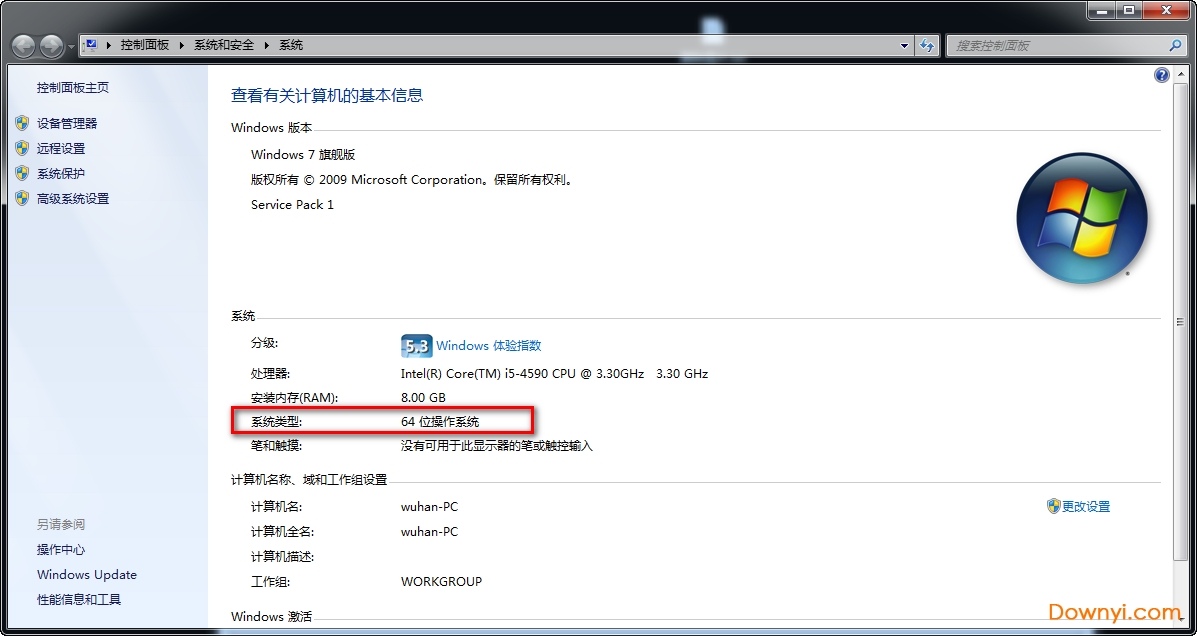Image resolution: width=1197 pixels, height=636 pixels.
Task: Click the Windows logo image
Action: pyautogui.click(x=1082, y=219)
